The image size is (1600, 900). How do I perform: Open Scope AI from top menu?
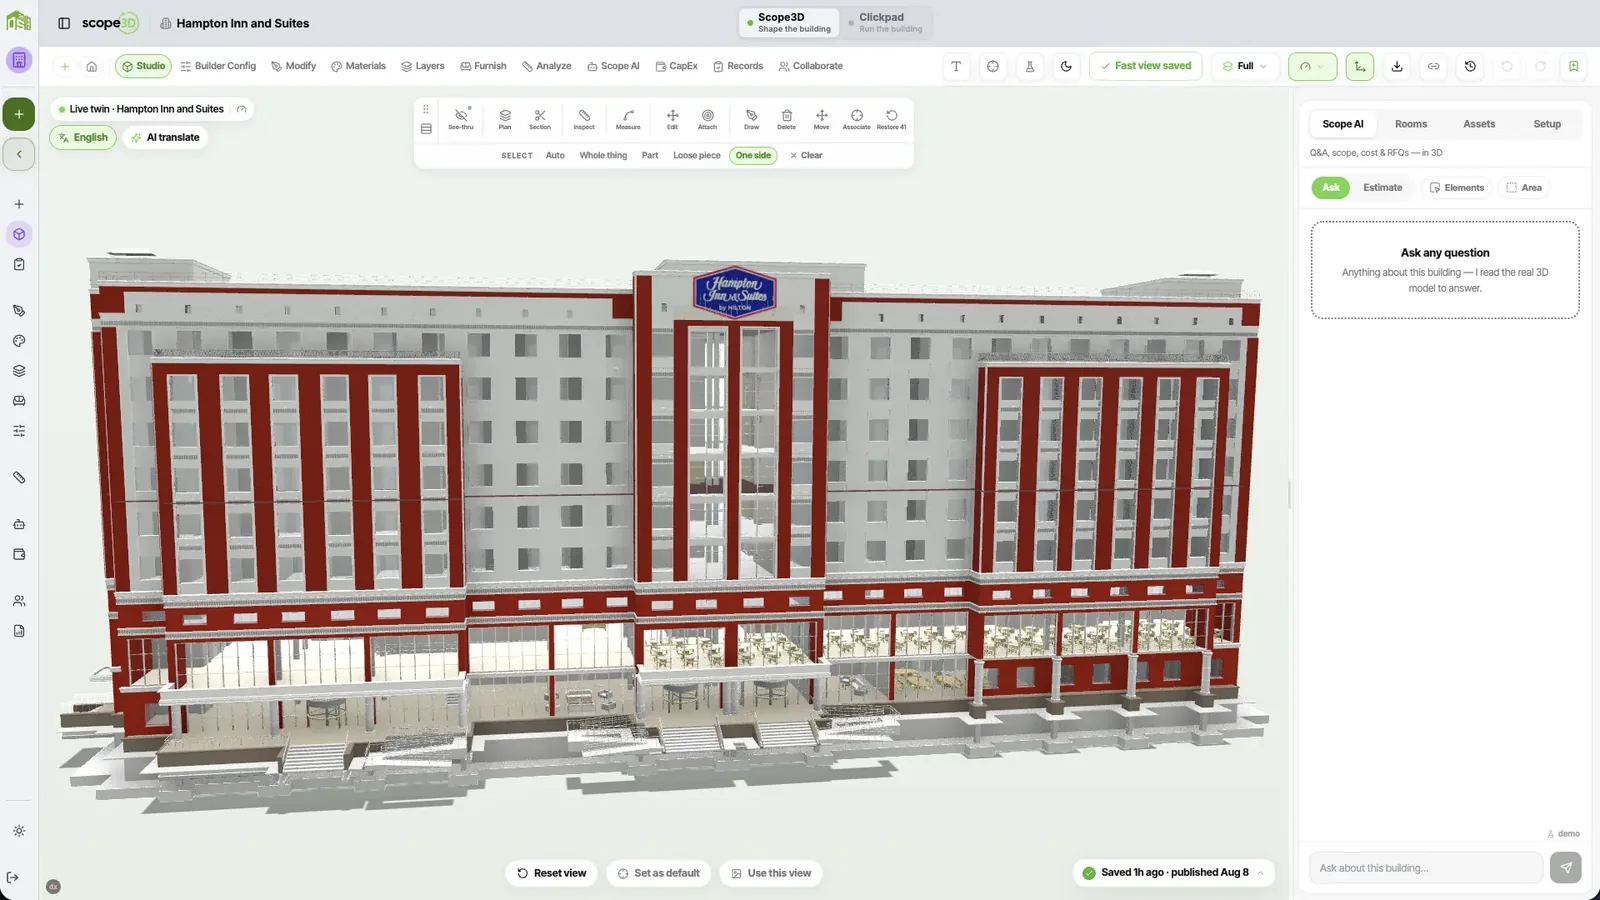[x=613, y=66]
